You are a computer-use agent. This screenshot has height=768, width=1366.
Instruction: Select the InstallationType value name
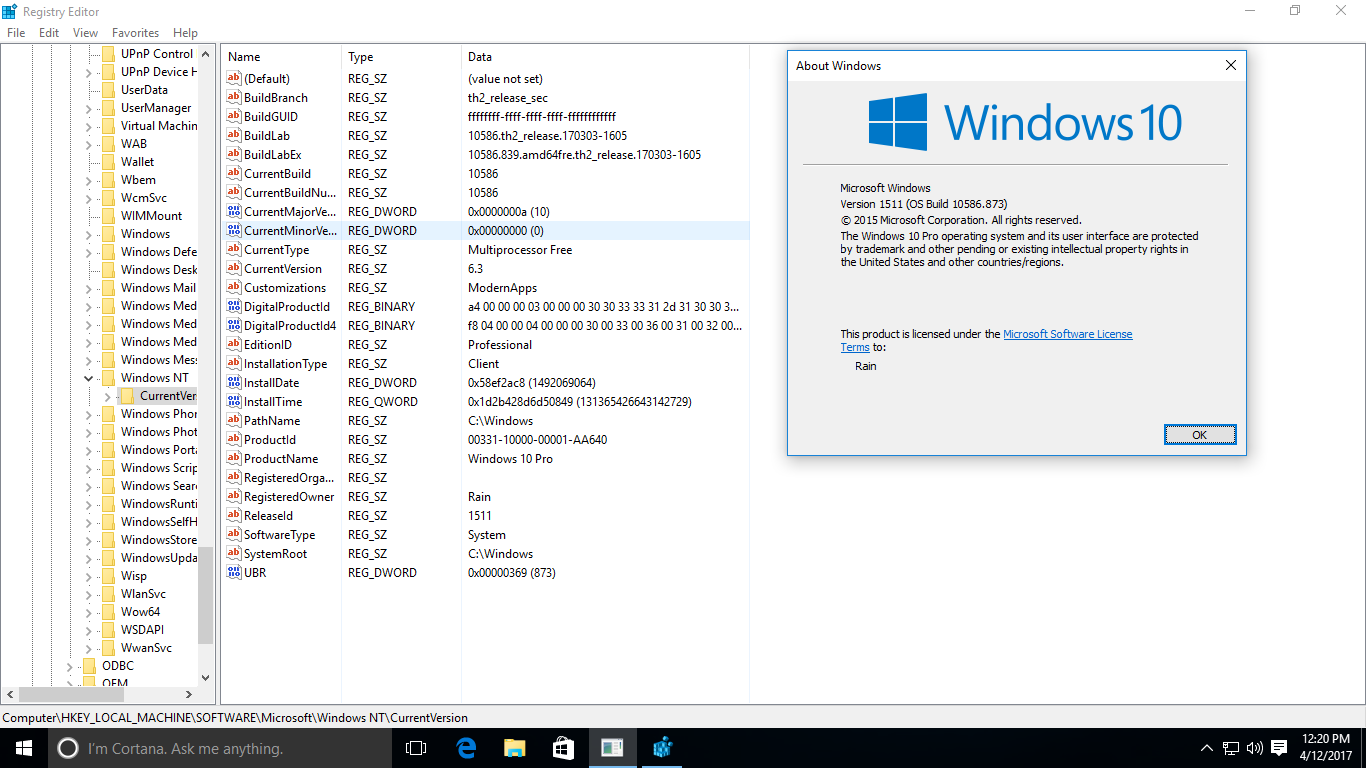click(x=285, y=364)
